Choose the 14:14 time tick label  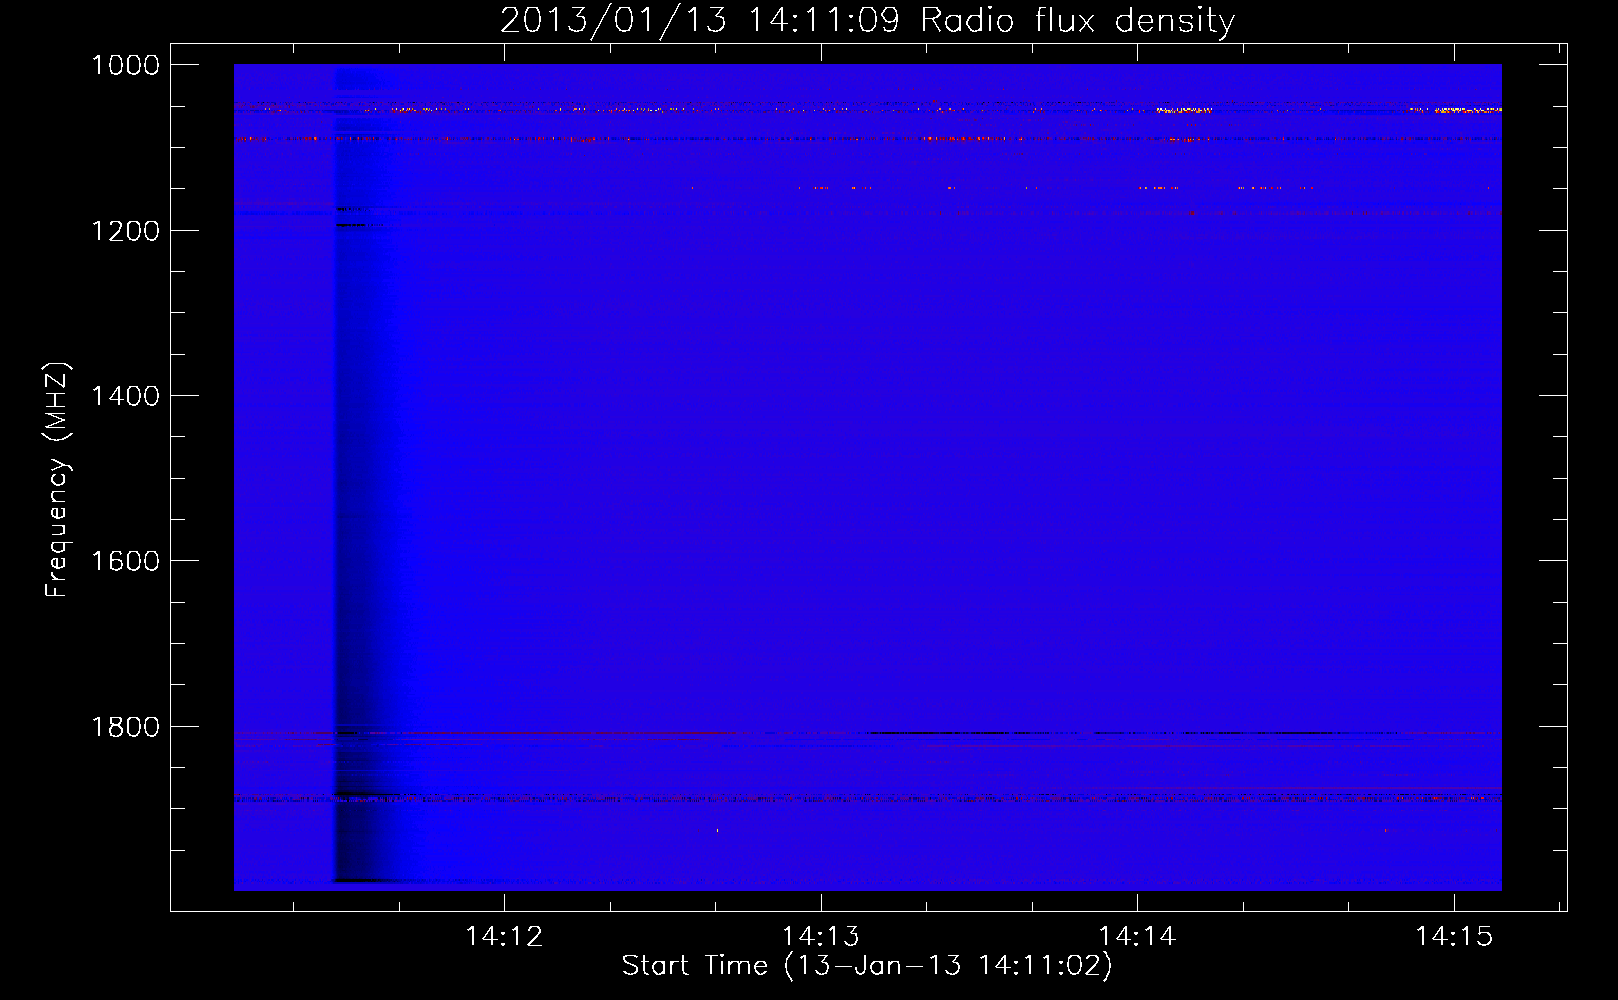point(1137,936)
